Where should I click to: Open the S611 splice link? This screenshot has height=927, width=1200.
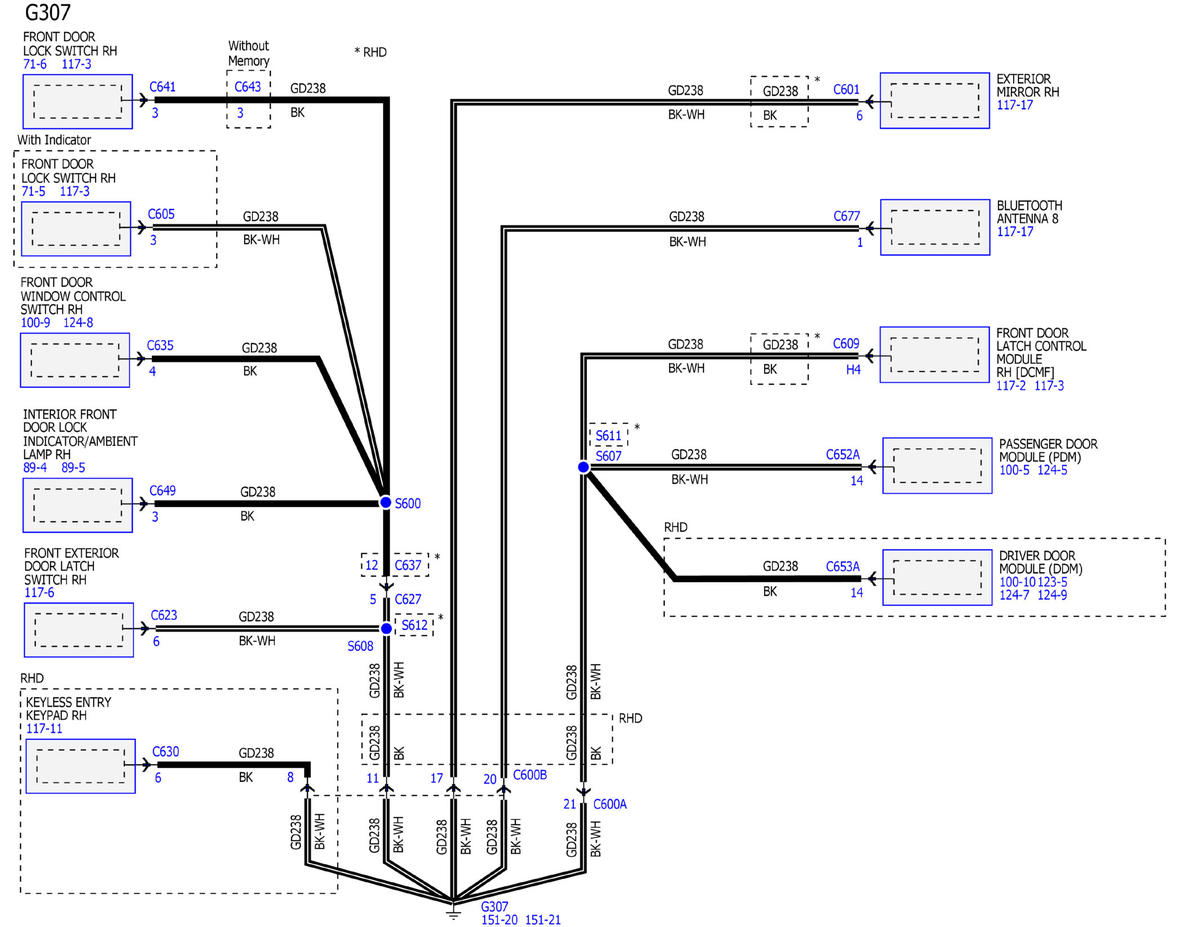[608, 436]
